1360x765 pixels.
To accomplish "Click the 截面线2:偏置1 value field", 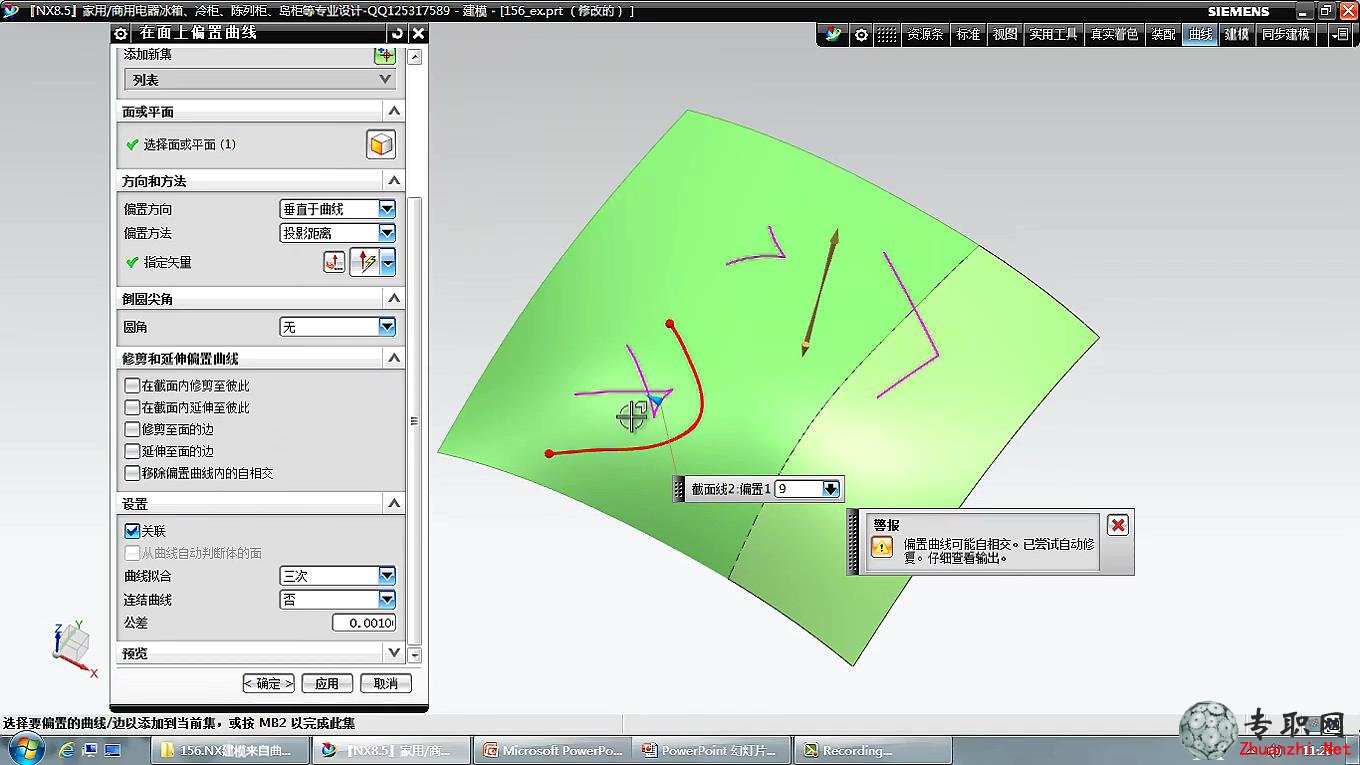I will pyautogui.click(x=798, y=489).
